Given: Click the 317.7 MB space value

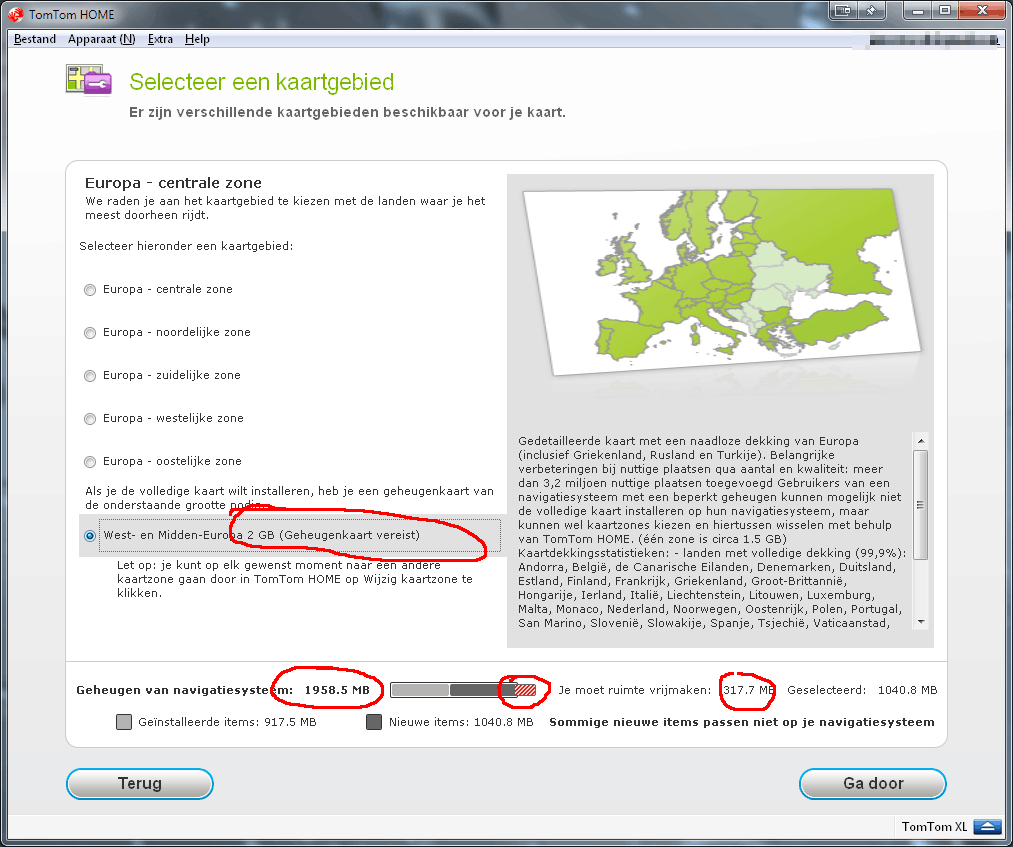Looking at the screenshot, I should tap(748, 690).
